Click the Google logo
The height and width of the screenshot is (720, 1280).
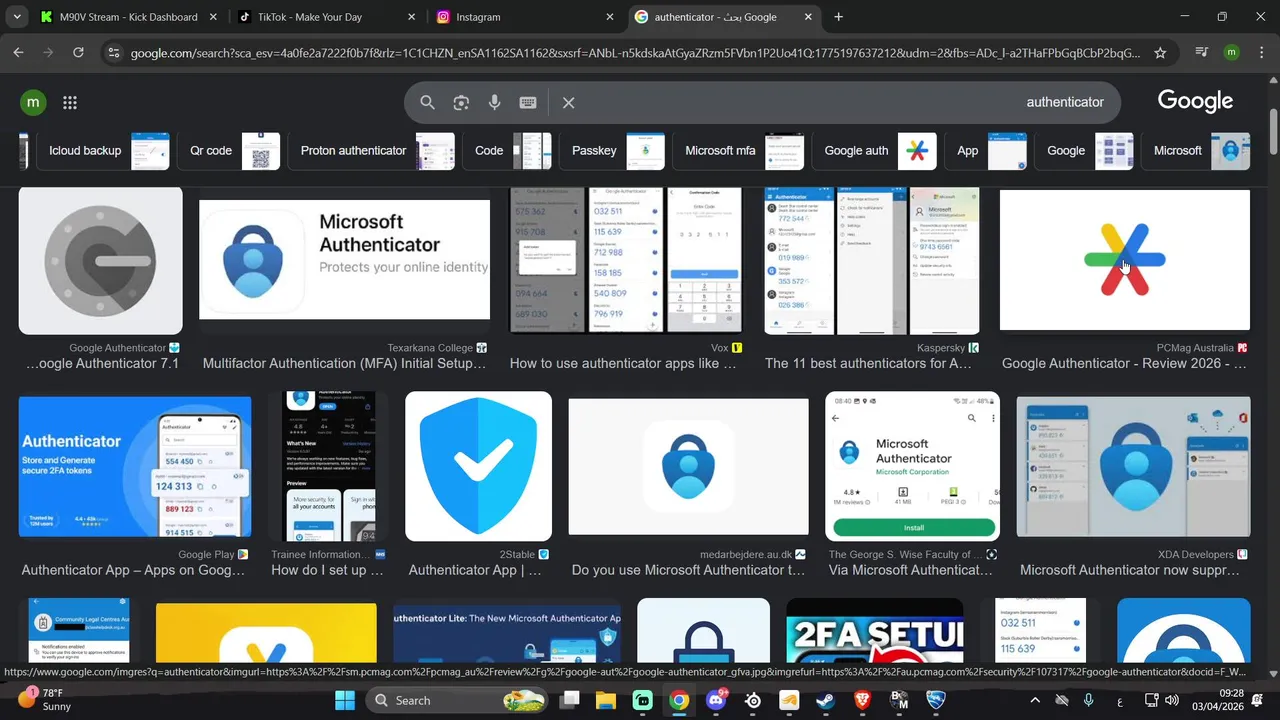[x=1195, y=101]
